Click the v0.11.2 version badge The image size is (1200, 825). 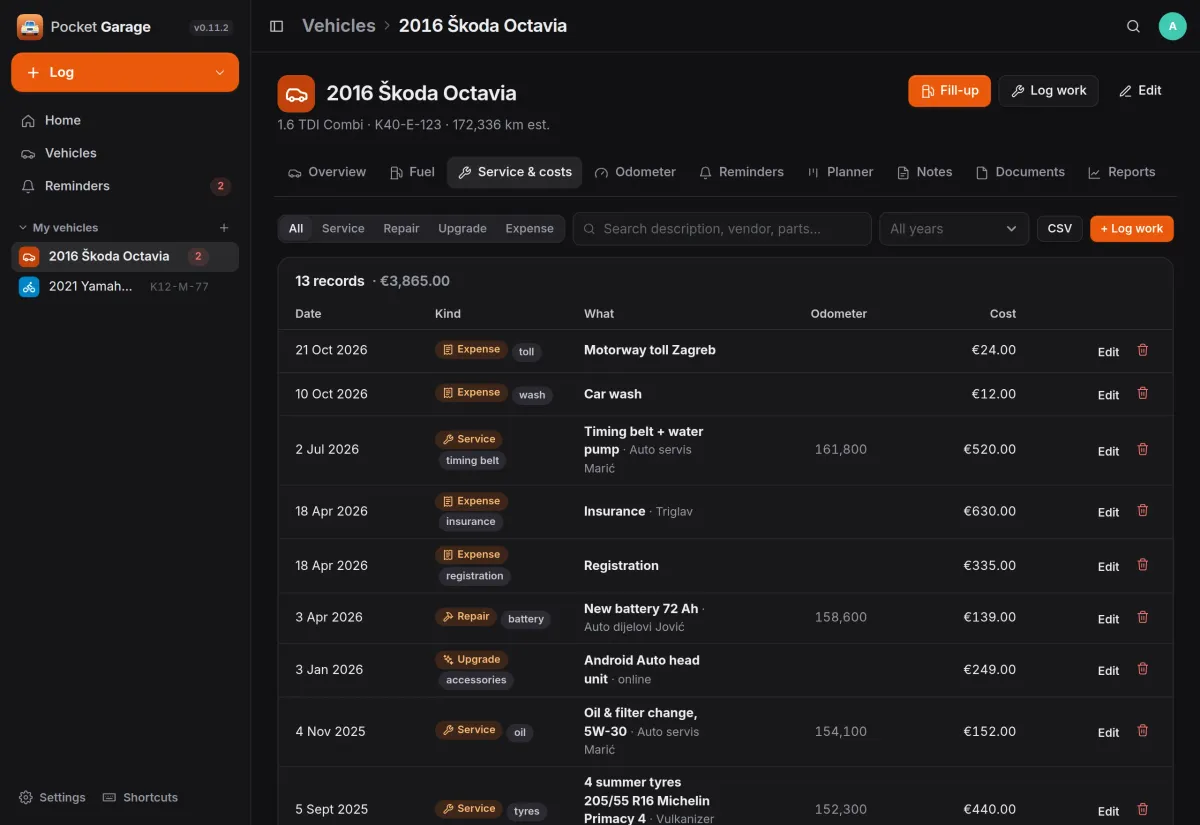211,28
